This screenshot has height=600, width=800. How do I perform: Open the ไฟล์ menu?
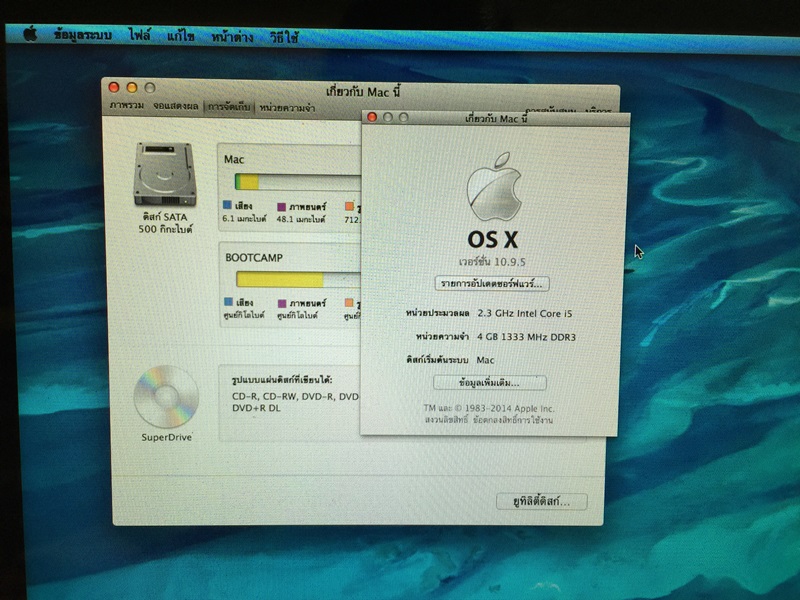140,36
